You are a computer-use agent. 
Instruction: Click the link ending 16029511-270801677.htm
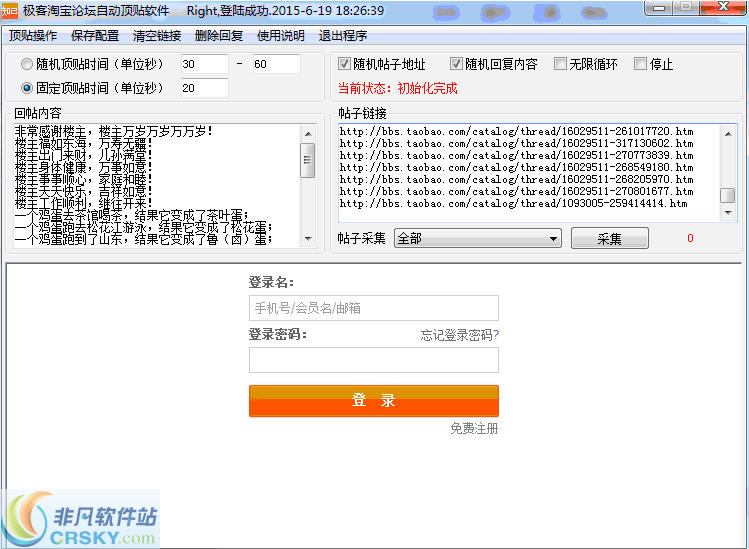pyautogui.click(x=516, y=191)
